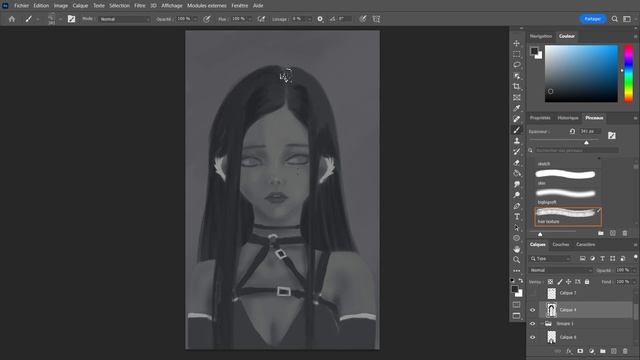Select the Spot Healing Brush tool

coord(517,119)
